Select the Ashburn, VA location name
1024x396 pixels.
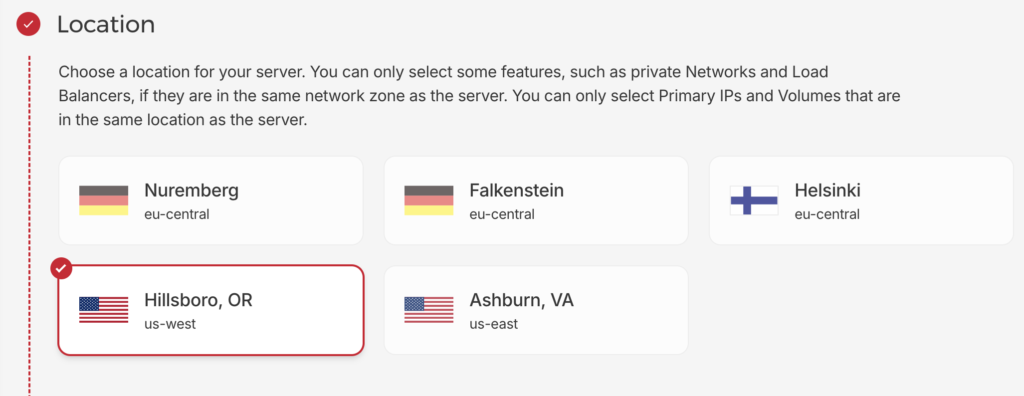522,300
